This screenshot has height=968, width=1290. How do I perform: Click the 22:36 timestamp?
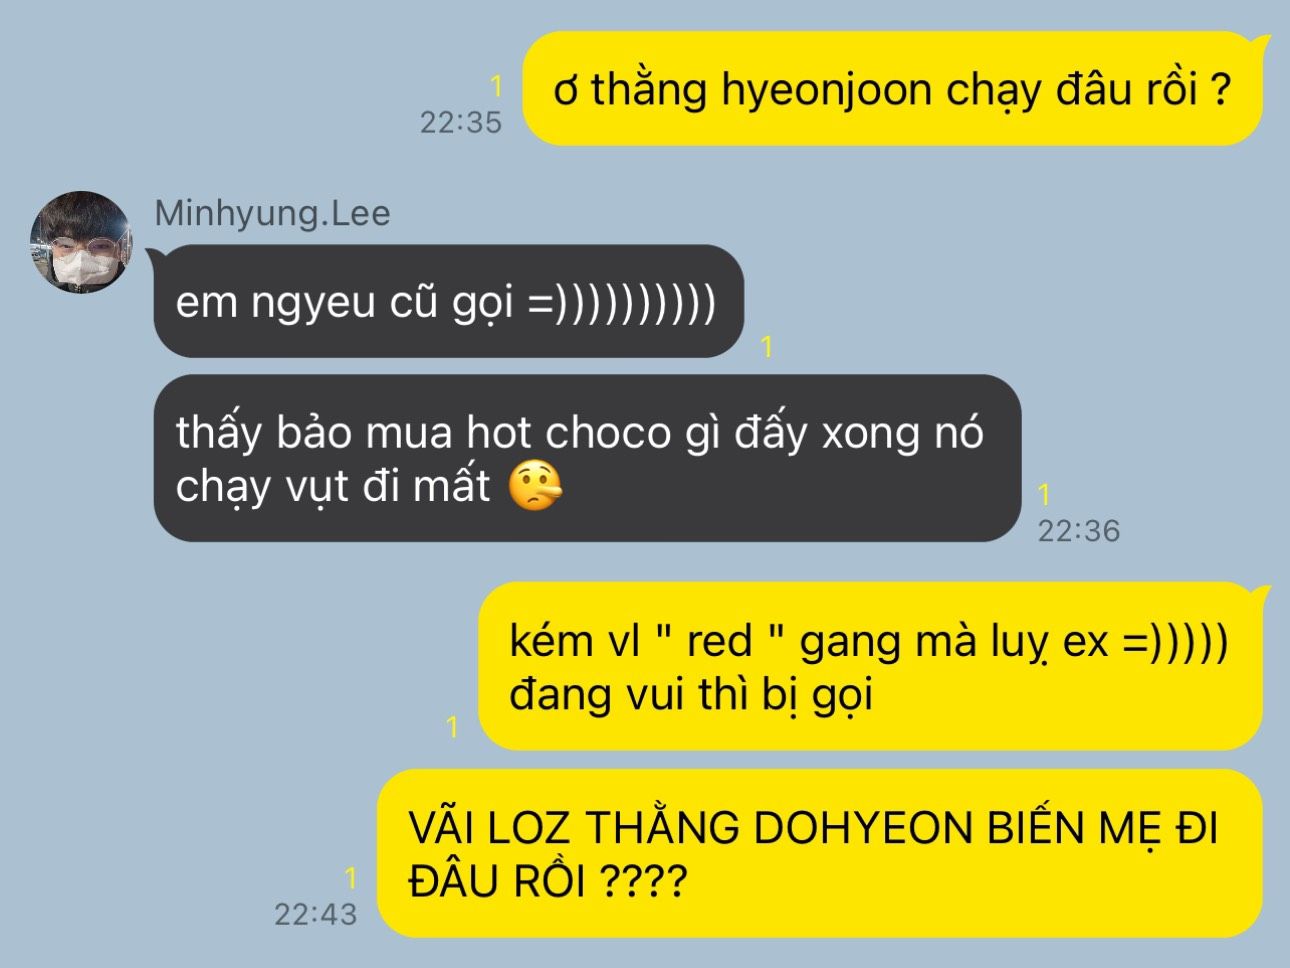pos(1078,530)
